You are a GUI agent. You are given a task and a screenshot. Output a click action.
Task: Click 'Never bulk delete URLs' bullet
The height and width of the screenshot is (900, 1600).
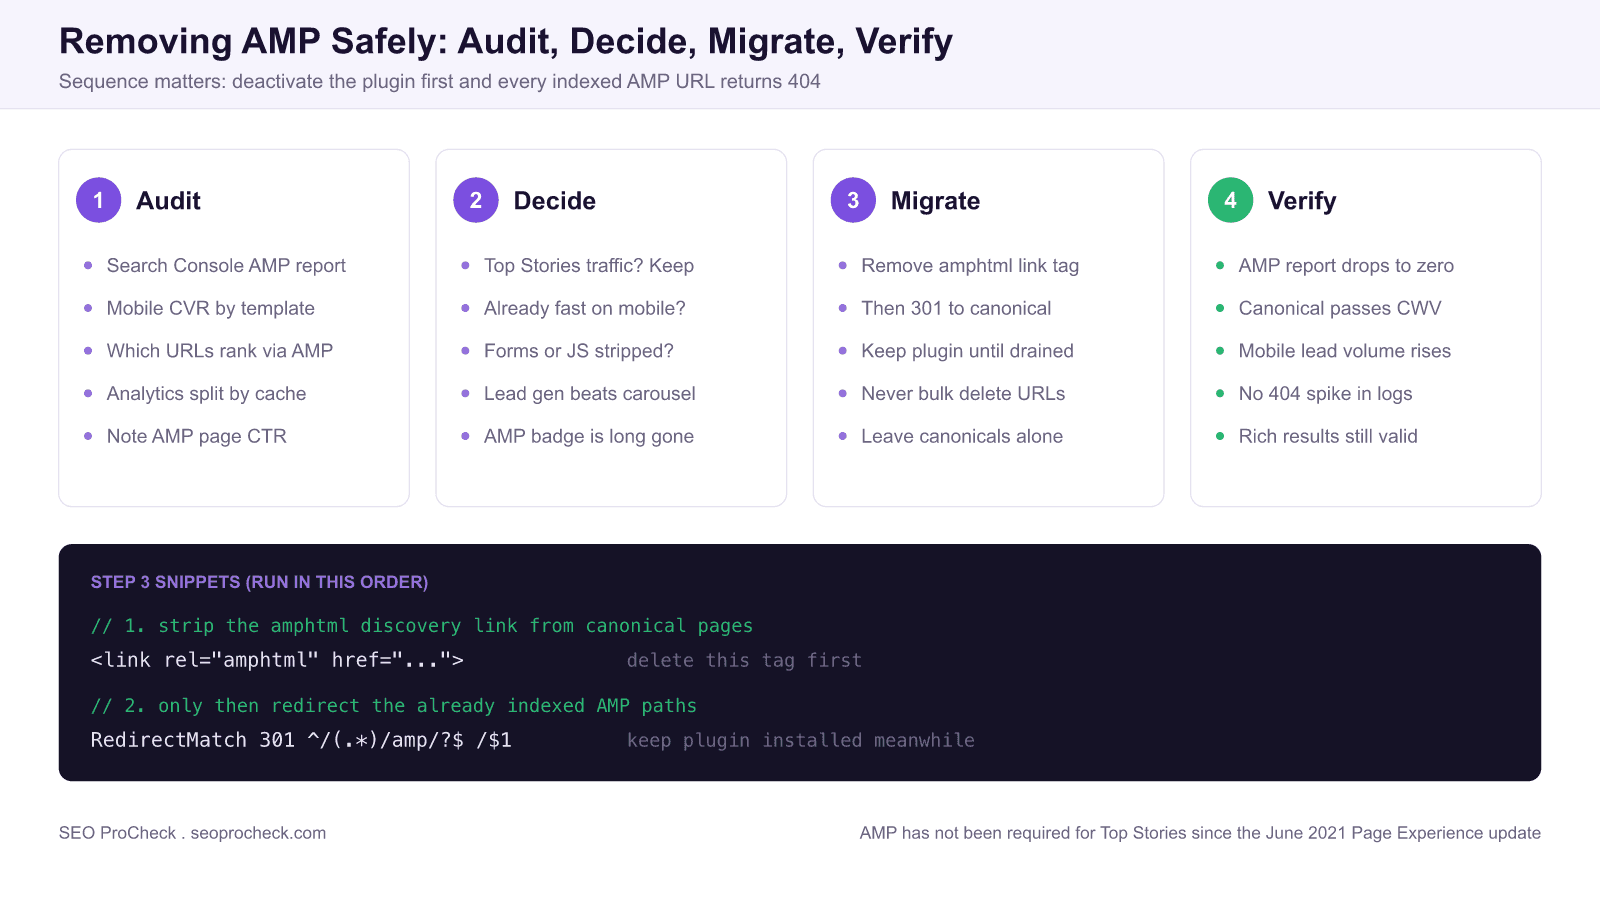(962, 394)
